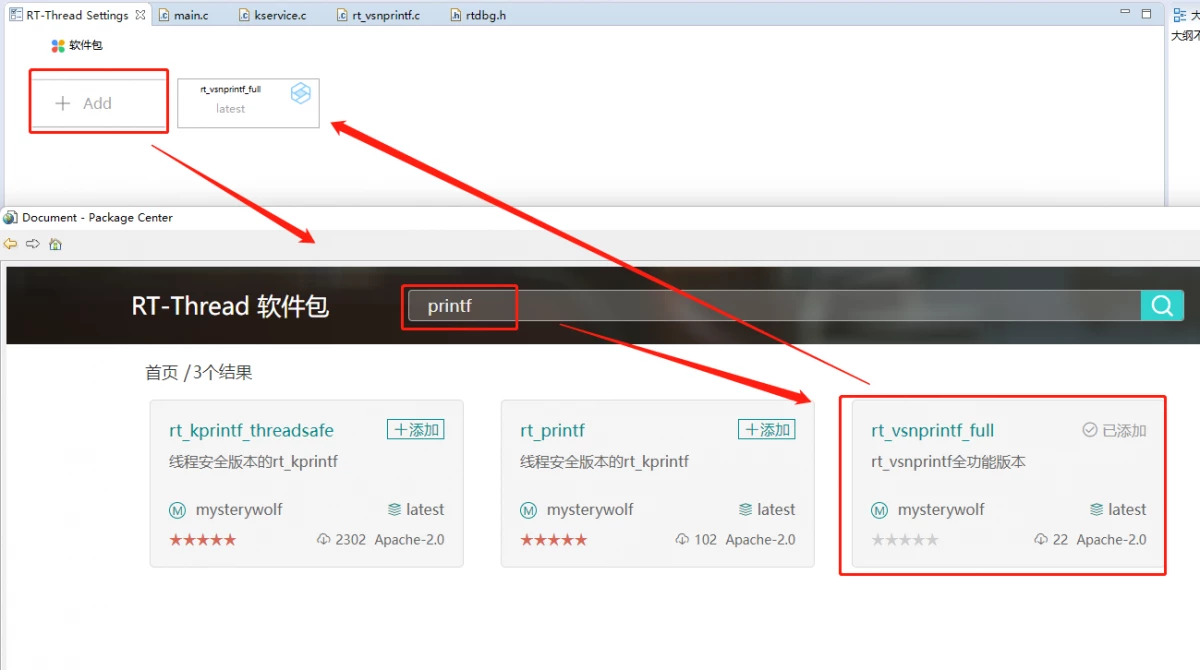Open latest version selector for rt_printf
The image size is (1200, 670).
766,510
